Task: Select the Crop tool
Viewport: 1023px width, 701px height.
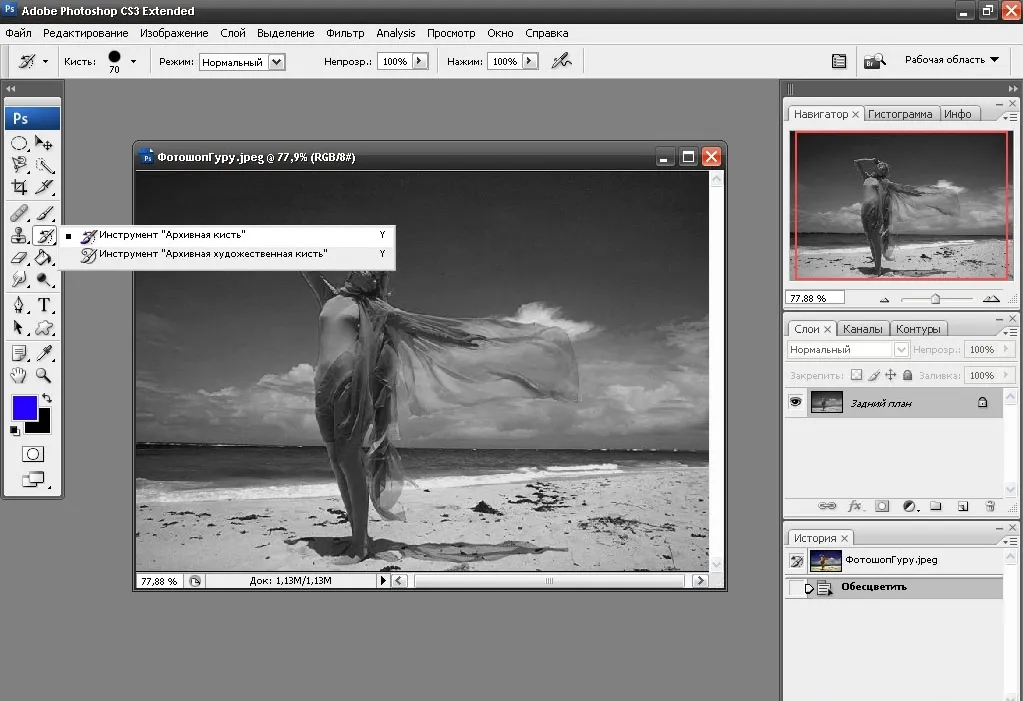Action: (19, 187)
